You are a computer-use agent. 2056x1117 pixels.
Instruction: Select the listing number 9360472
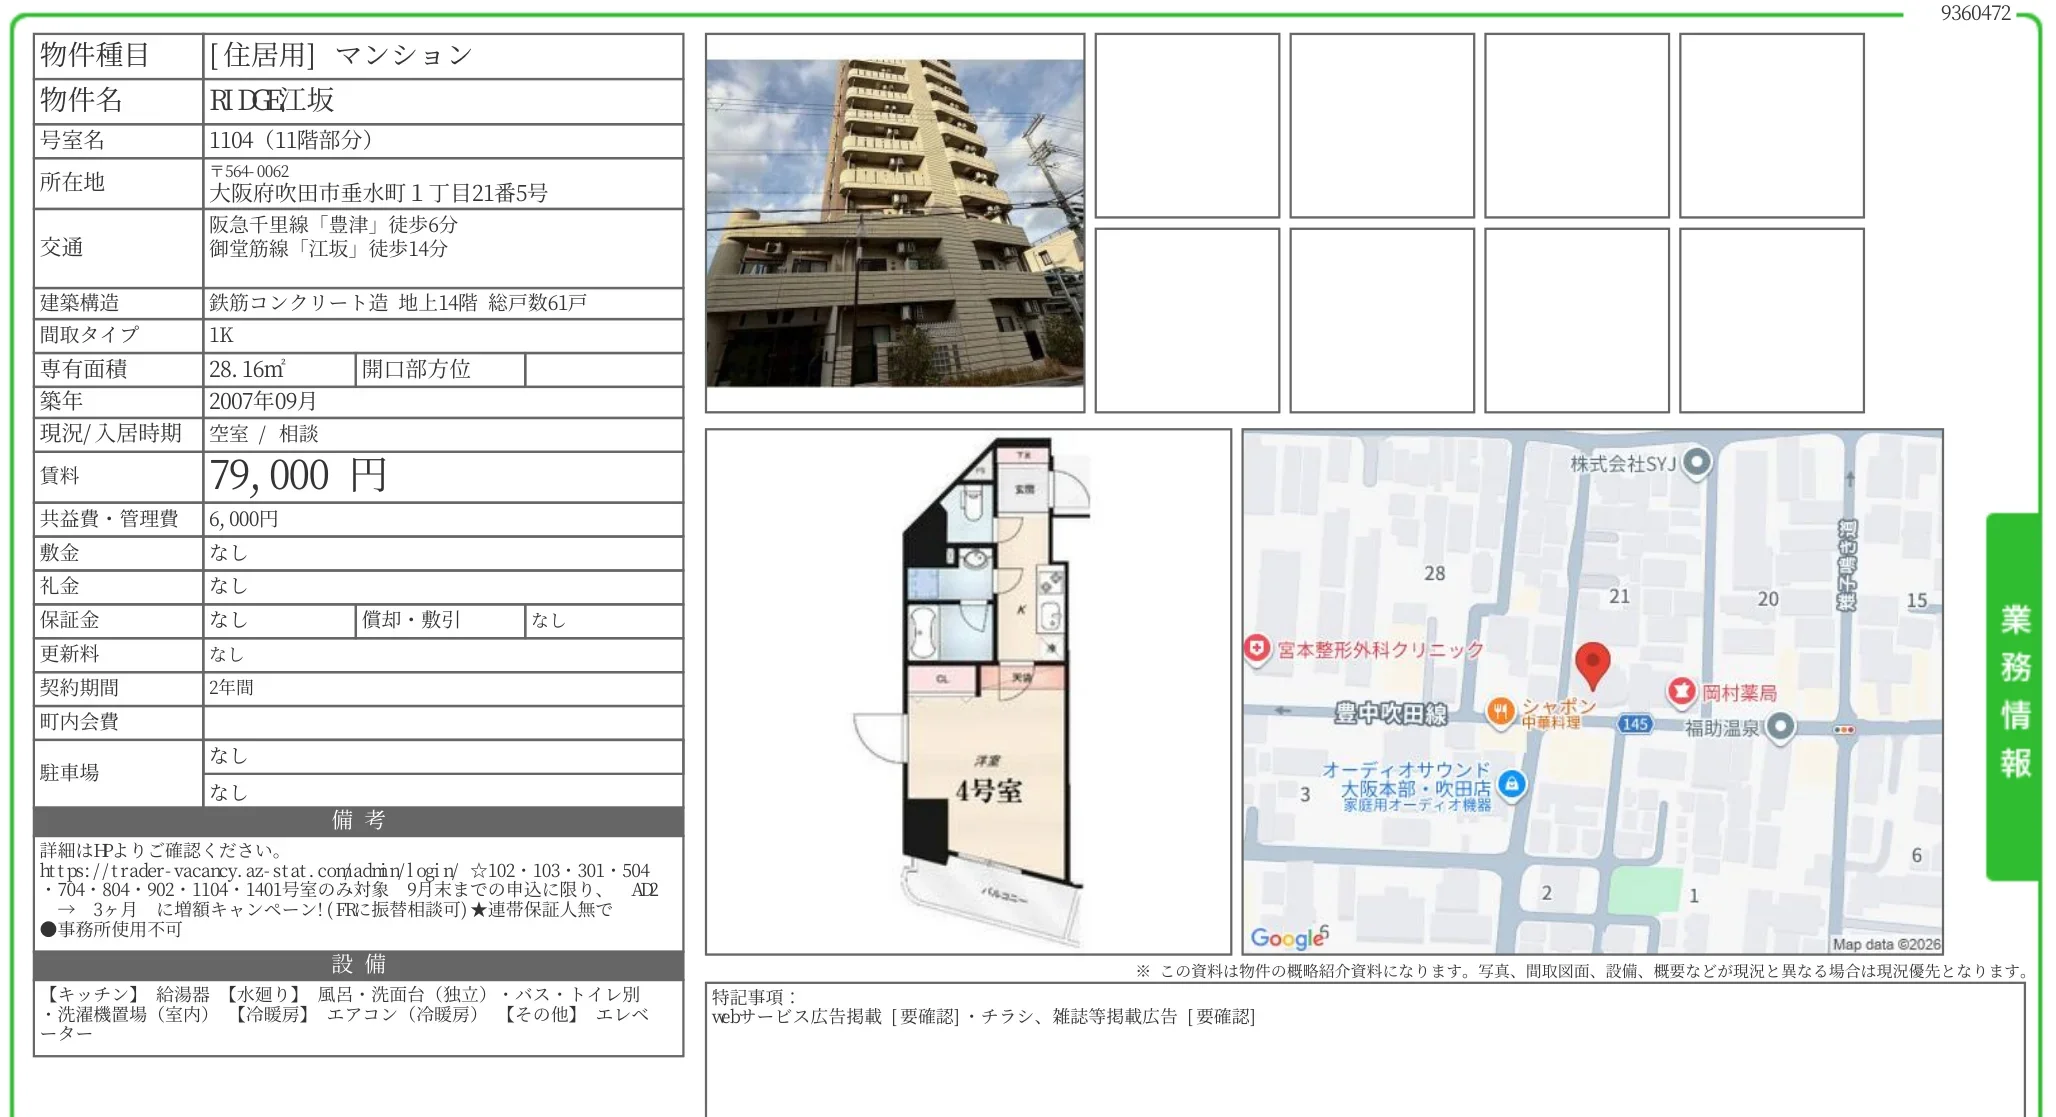click(x=1975, y=13)
